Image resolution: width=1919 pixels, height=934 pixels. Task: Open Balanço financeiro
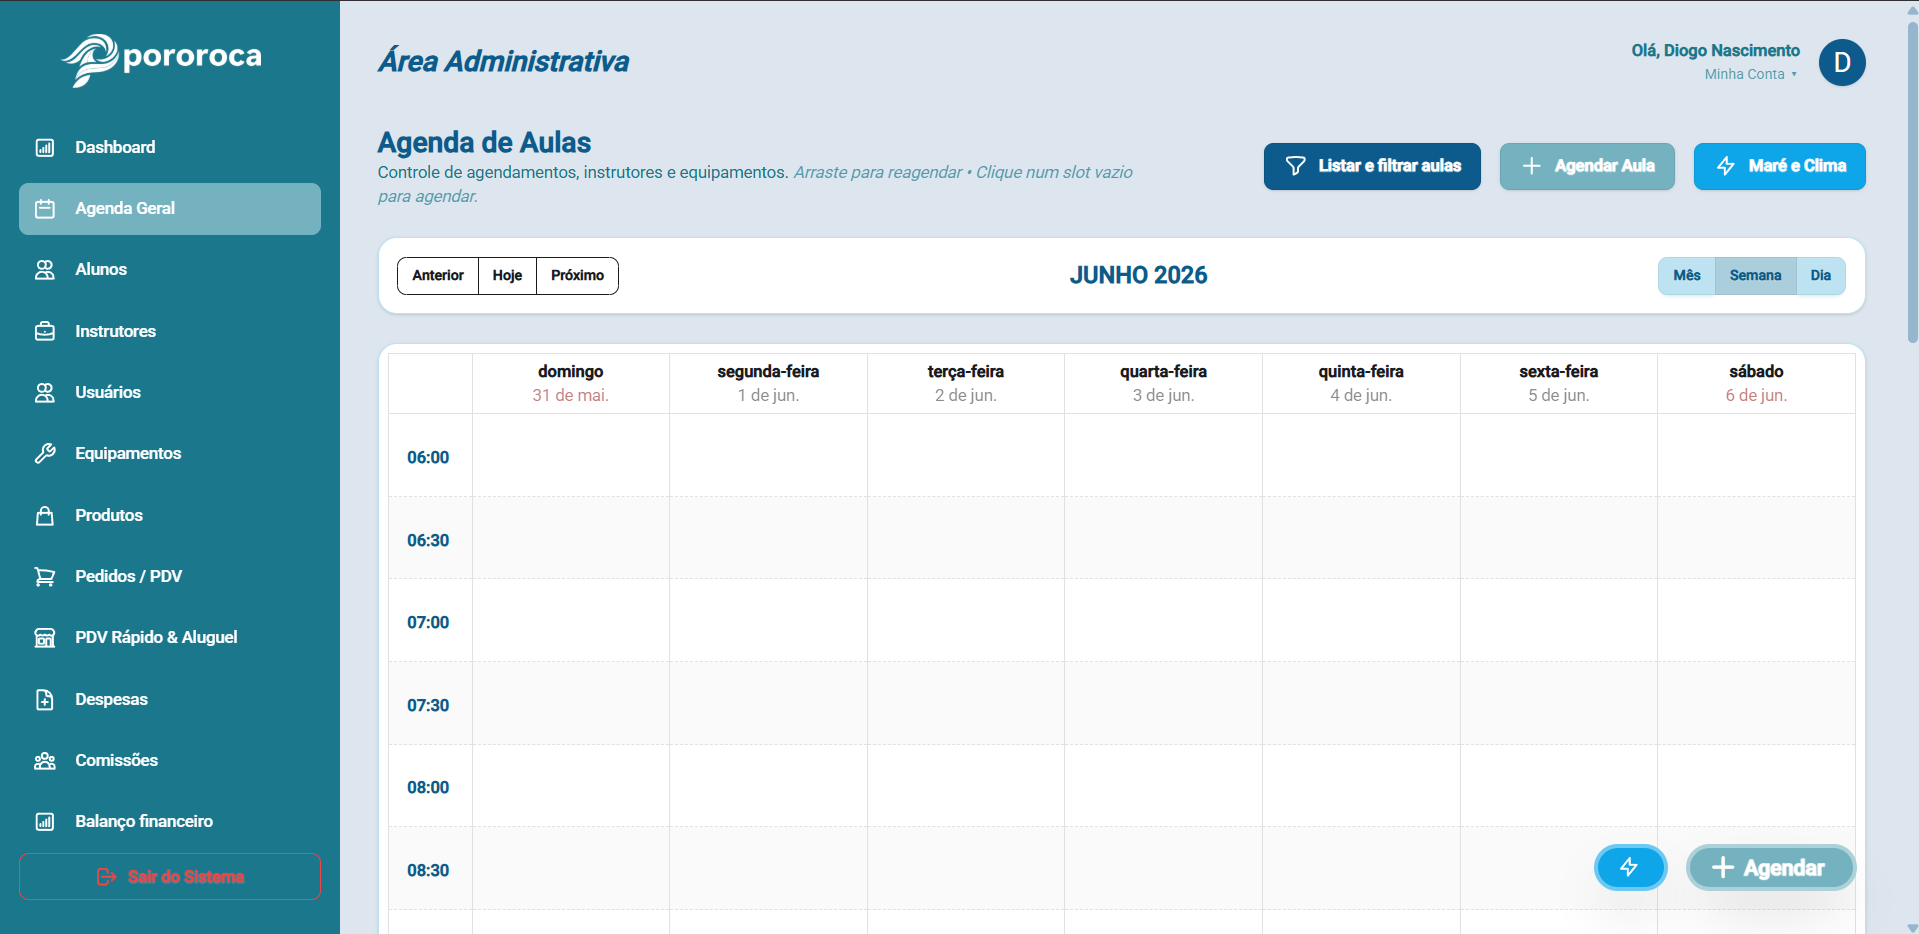pos(170,822)
